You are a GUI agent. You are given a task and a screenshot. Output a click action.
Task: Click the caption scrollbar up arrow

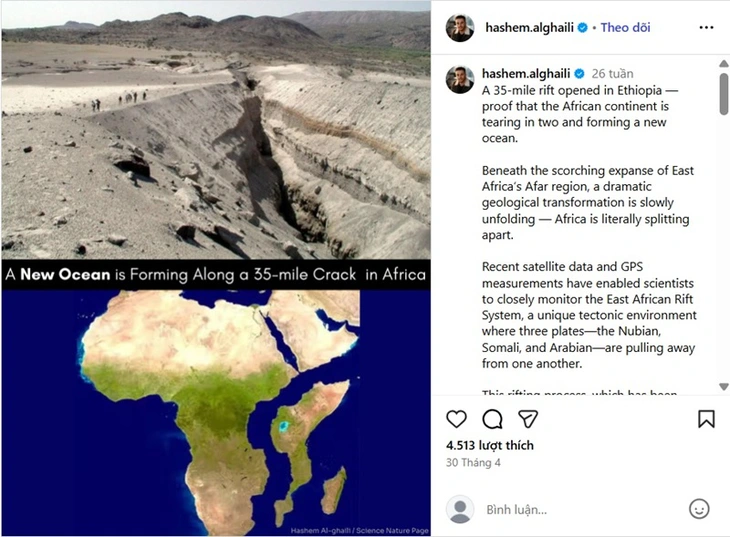click(x=723, y=64)
